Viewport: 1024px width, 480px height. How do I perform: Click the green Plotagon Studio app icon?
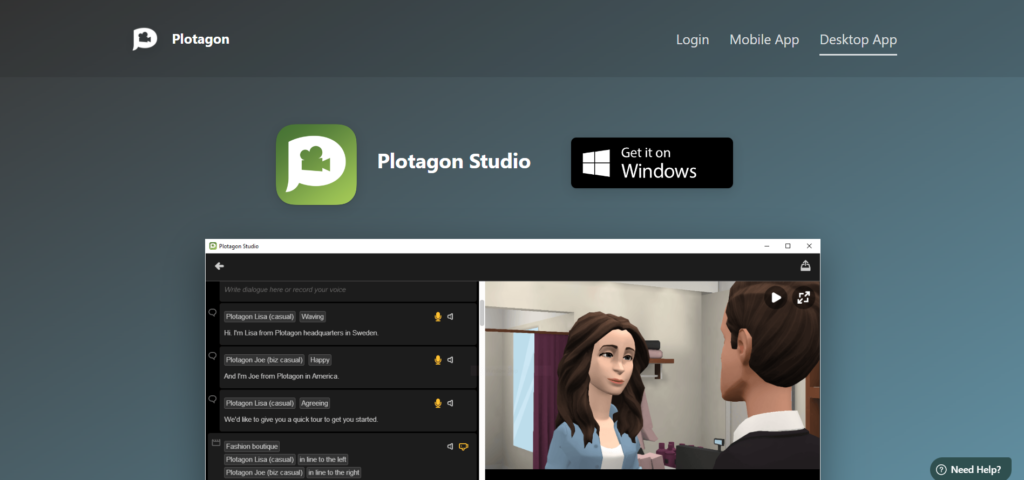coord(316,165)
